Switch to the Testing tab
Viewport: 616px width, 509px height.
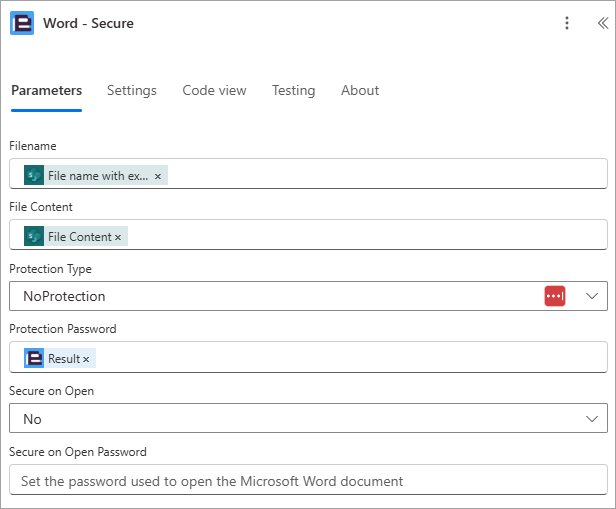[x=293, y=91]
